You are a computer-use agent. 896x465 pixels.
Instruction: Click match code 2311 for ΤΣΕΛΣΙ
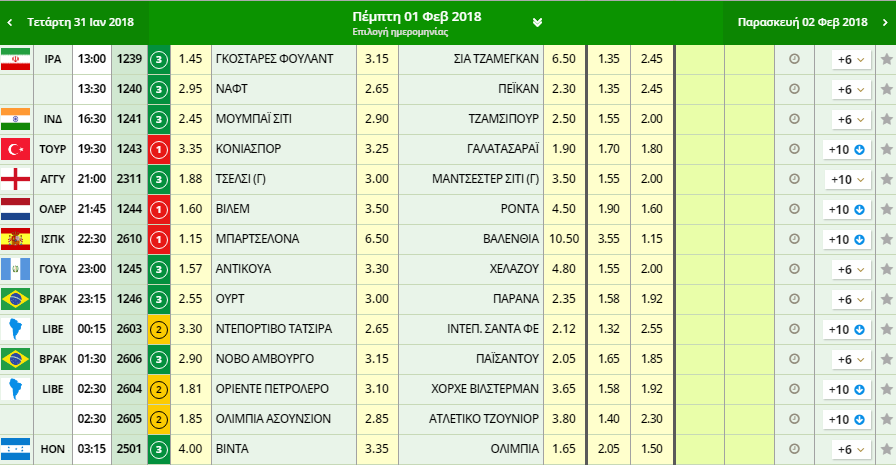[x=130, y=180]
